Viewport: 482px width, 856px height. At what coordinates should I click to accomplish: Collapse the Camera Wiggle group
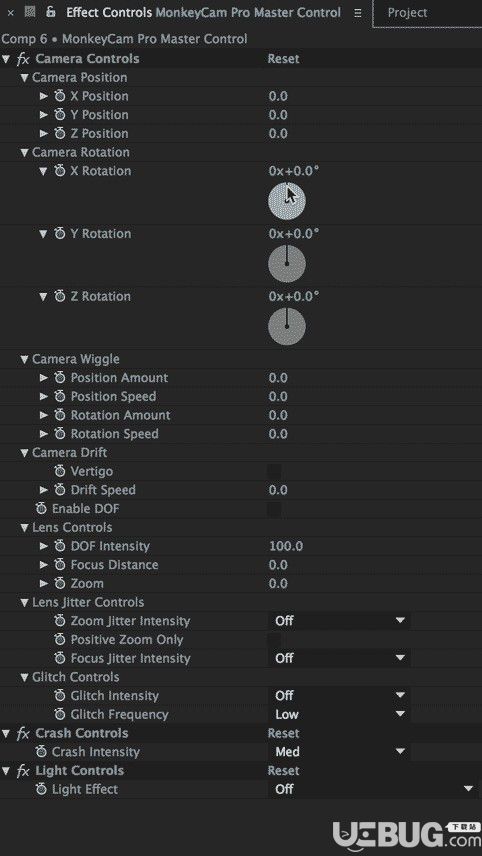(x=24, y=359)
